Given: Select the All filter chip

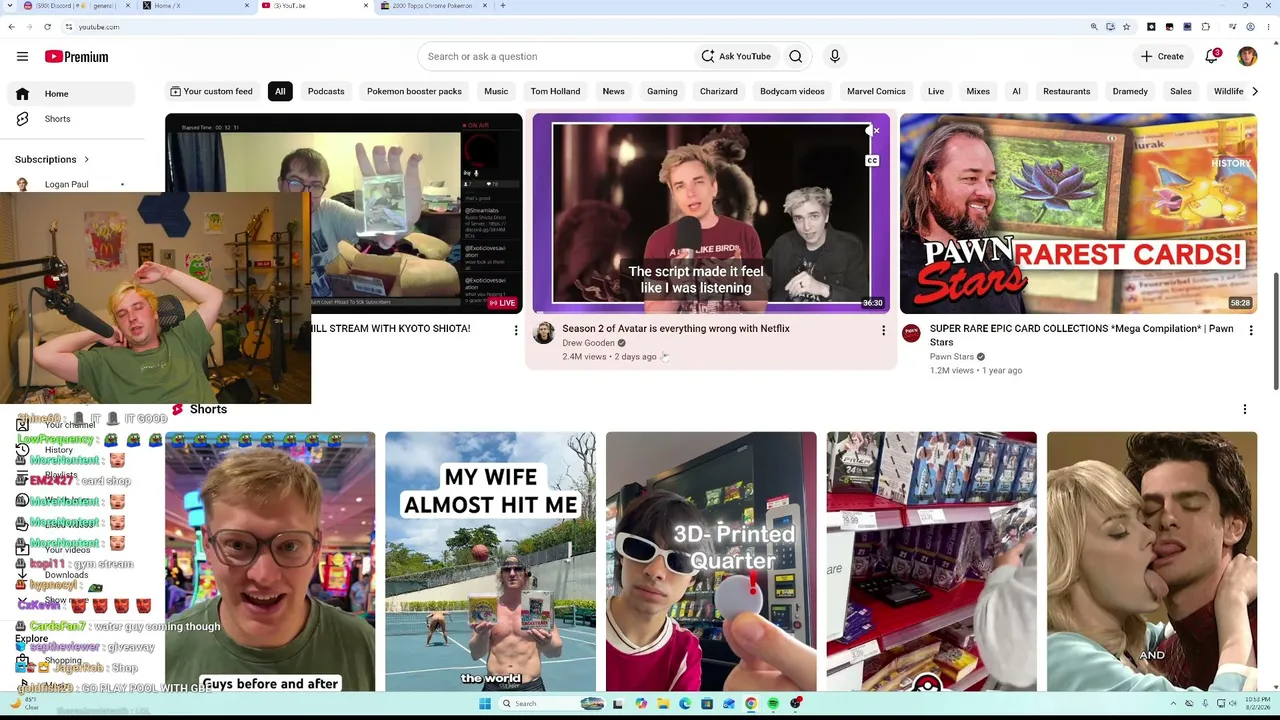Looking at the screenshot, I should 280,92.
